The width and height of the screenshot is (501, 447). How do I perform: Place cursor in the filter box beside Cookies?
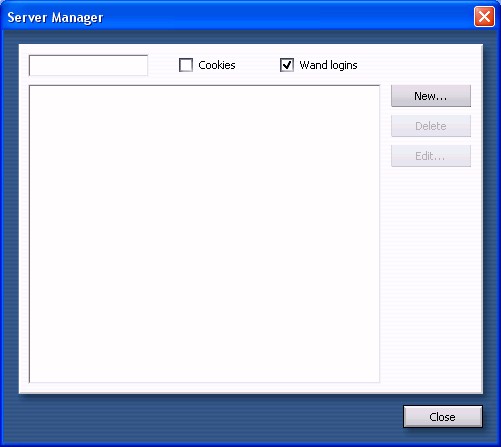(88, 65)
